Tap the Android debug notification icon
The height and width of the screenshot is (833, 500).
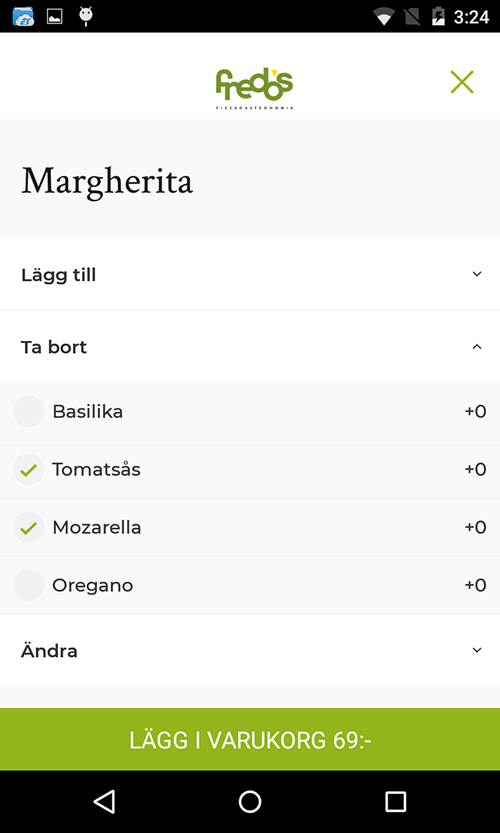[86, 16]
